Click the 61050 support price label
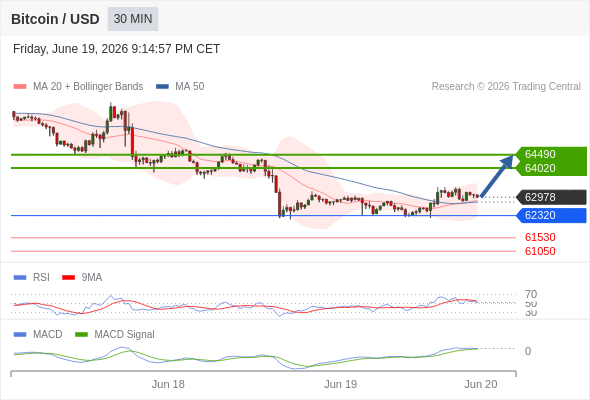This screenshot has width=590, height=400. [x=540, y=251]
